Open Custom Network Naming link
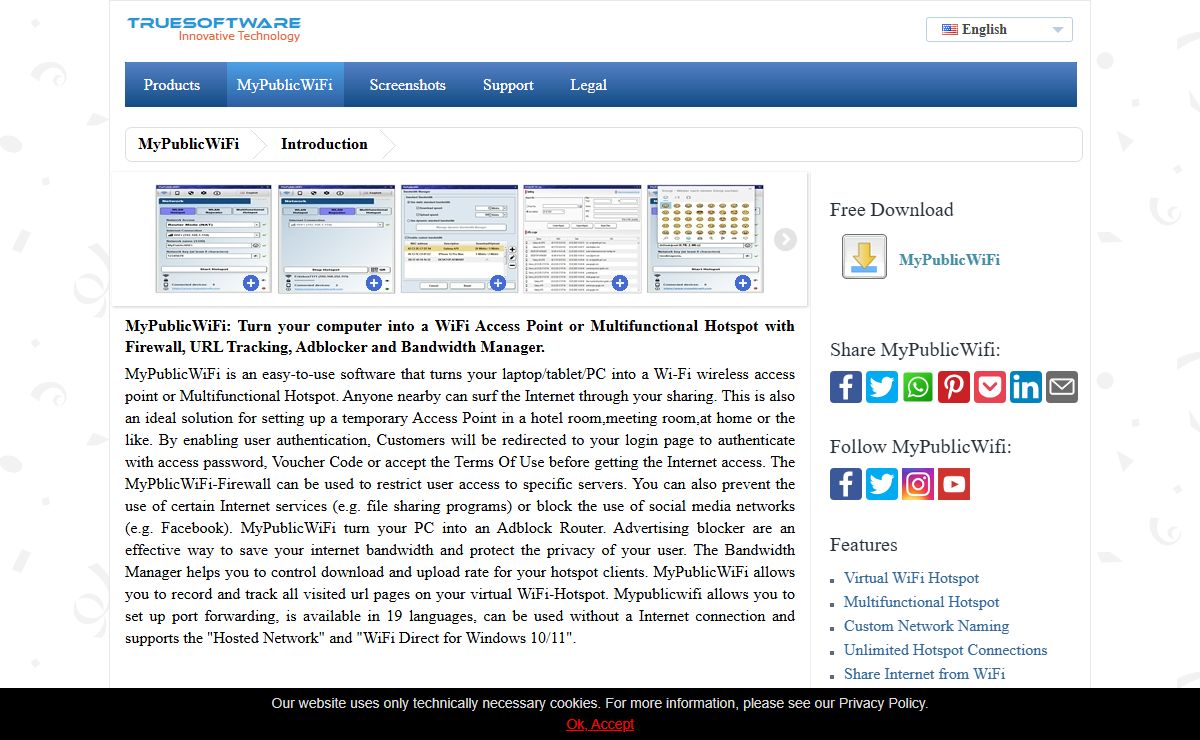Screen dimensions: 1200x740 (926, 626)
